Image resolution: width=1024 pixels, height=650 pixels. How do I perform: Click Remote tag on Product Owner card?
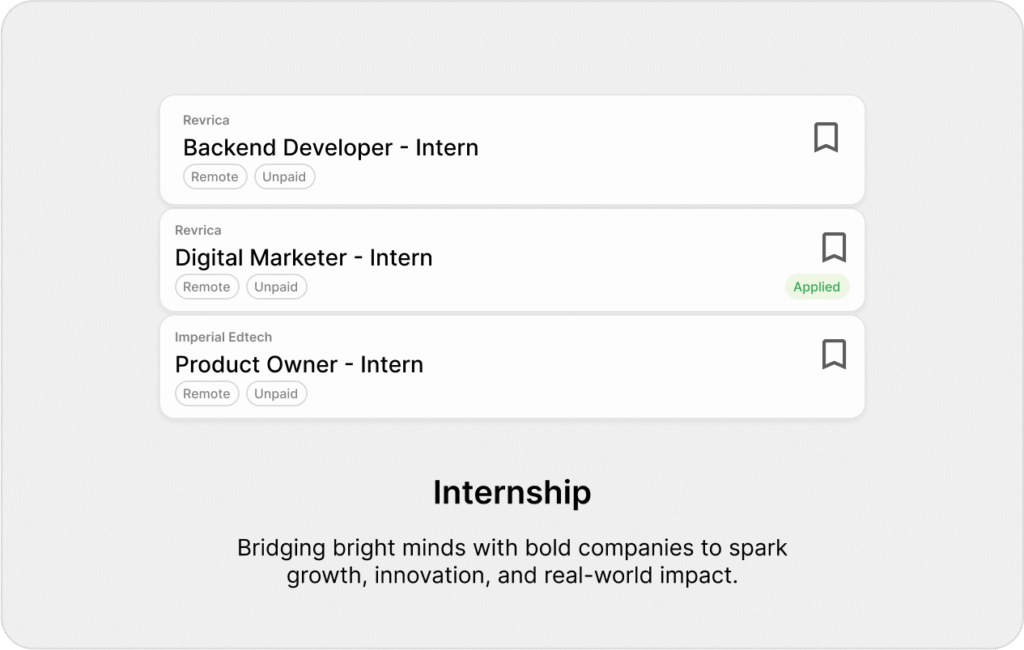207,394
